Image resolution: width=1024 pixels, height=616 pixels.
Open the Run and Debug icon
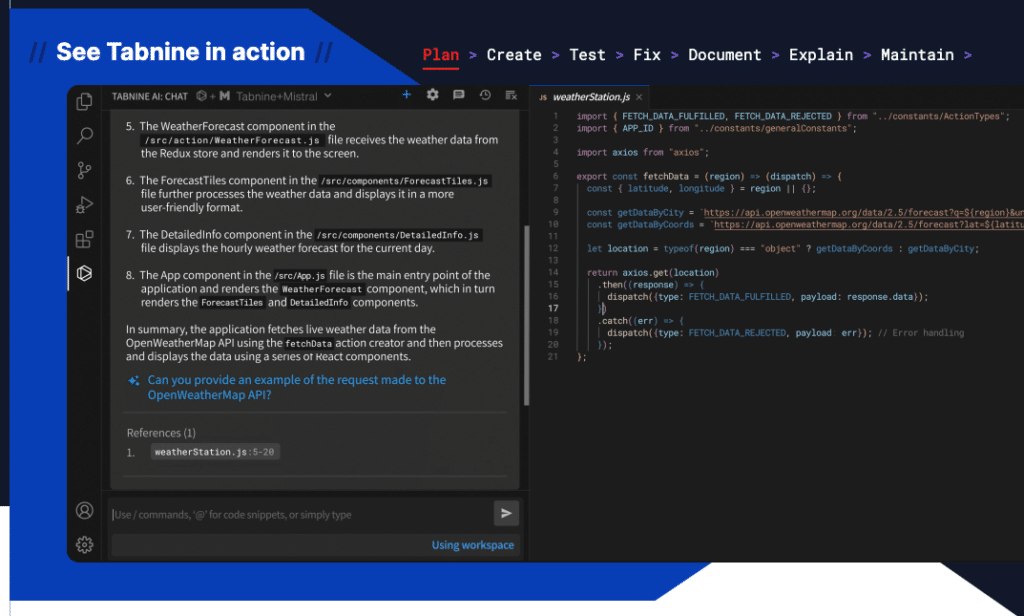point(84,204)
